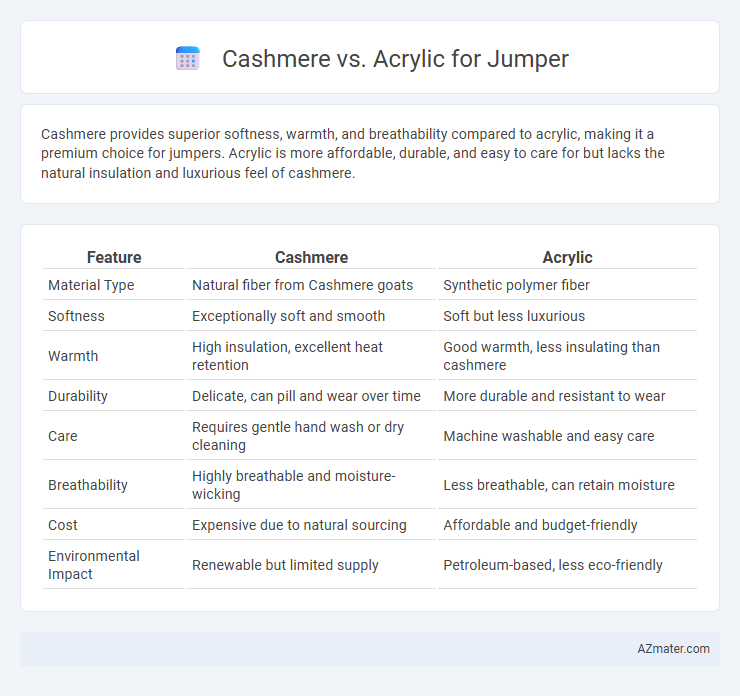This screenshot has height=696, width=740.
Task: Click 'Requires gentle hand wash or dry cleaning'
Action: [298, 436]
